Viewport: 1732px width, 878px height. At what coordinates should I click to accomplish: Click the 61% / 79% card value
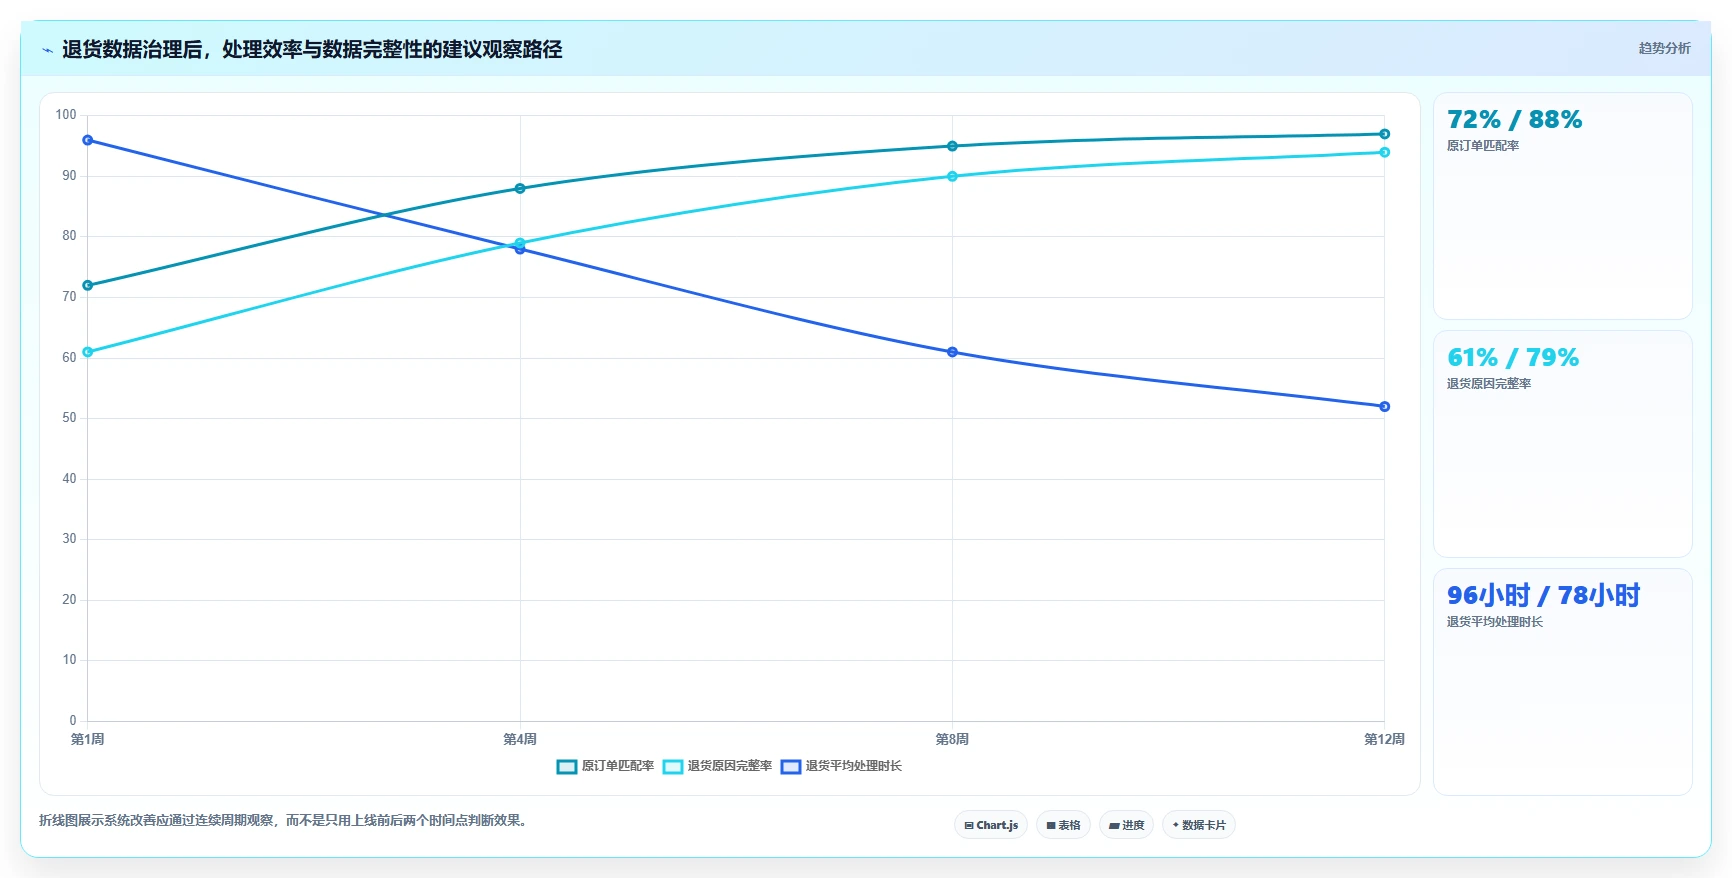(1513, 358)
